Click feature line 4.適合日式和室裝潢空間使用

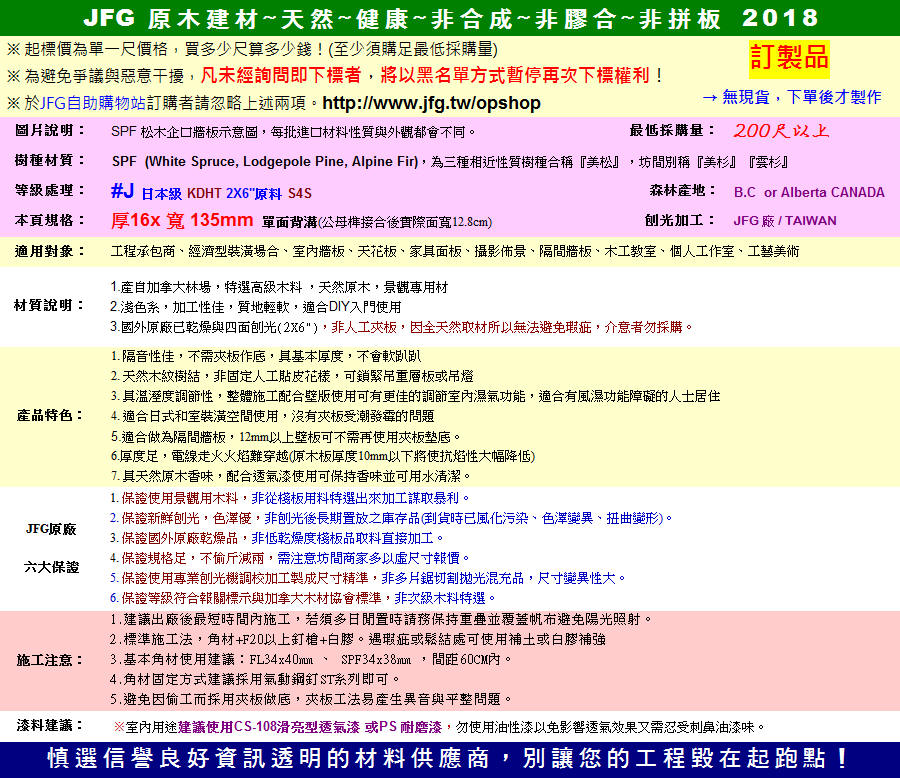coord(272,416)
